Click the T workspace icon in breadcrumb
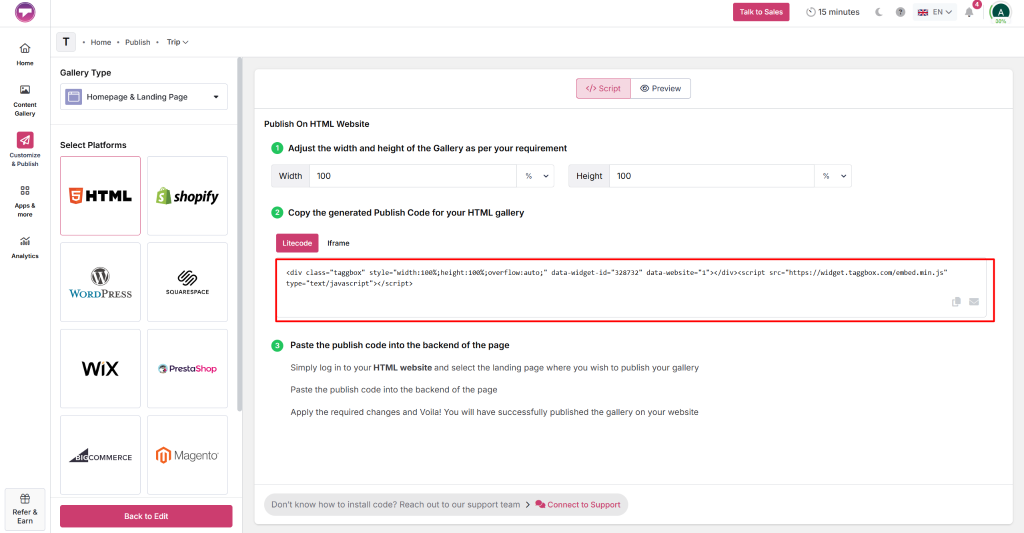The image size is (1024, 533). point(66,42)
